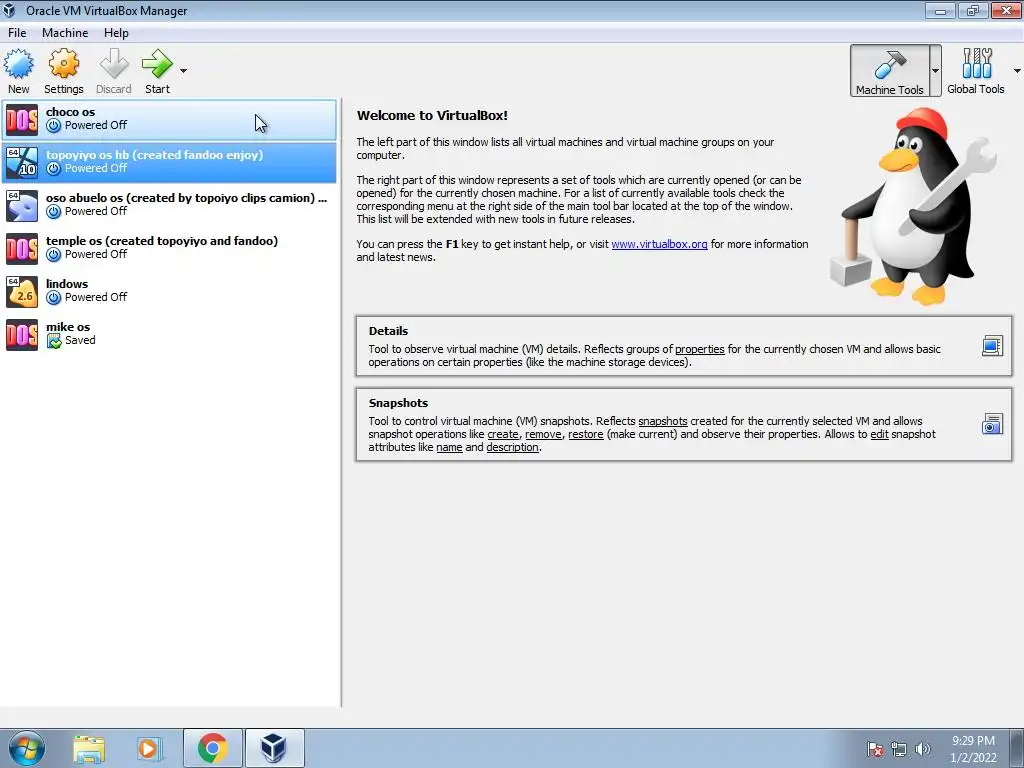Click the mike os DOS icon
The height and width of the screenshot is (768, 1024).
[22, 335]
